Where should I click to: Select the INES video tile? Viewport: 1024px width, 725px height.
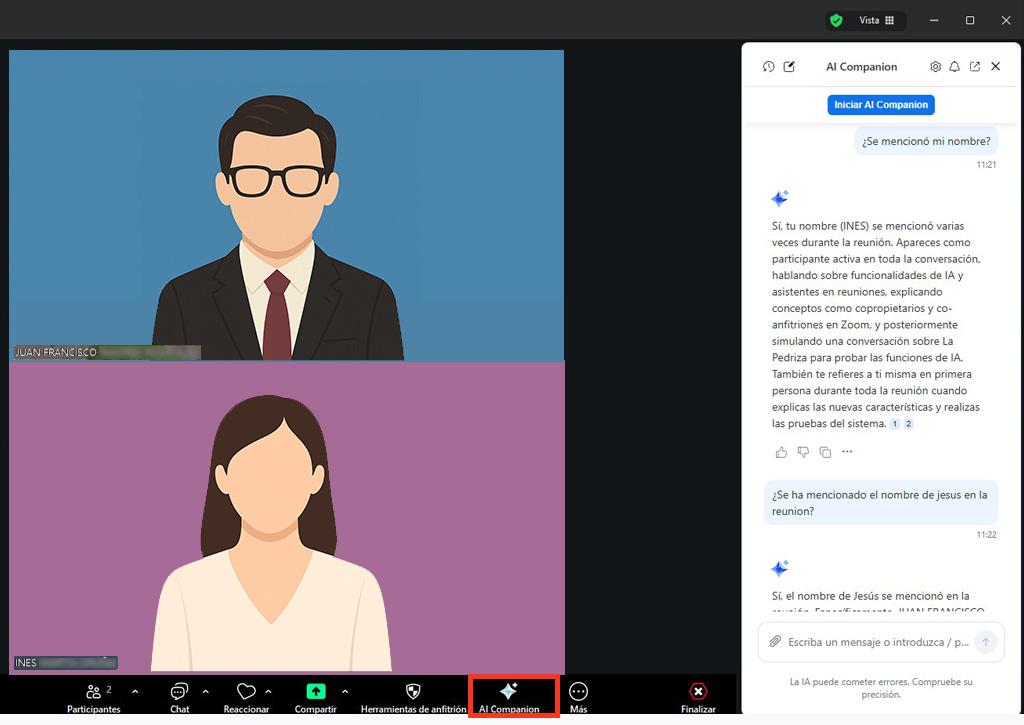coord(286,517)
